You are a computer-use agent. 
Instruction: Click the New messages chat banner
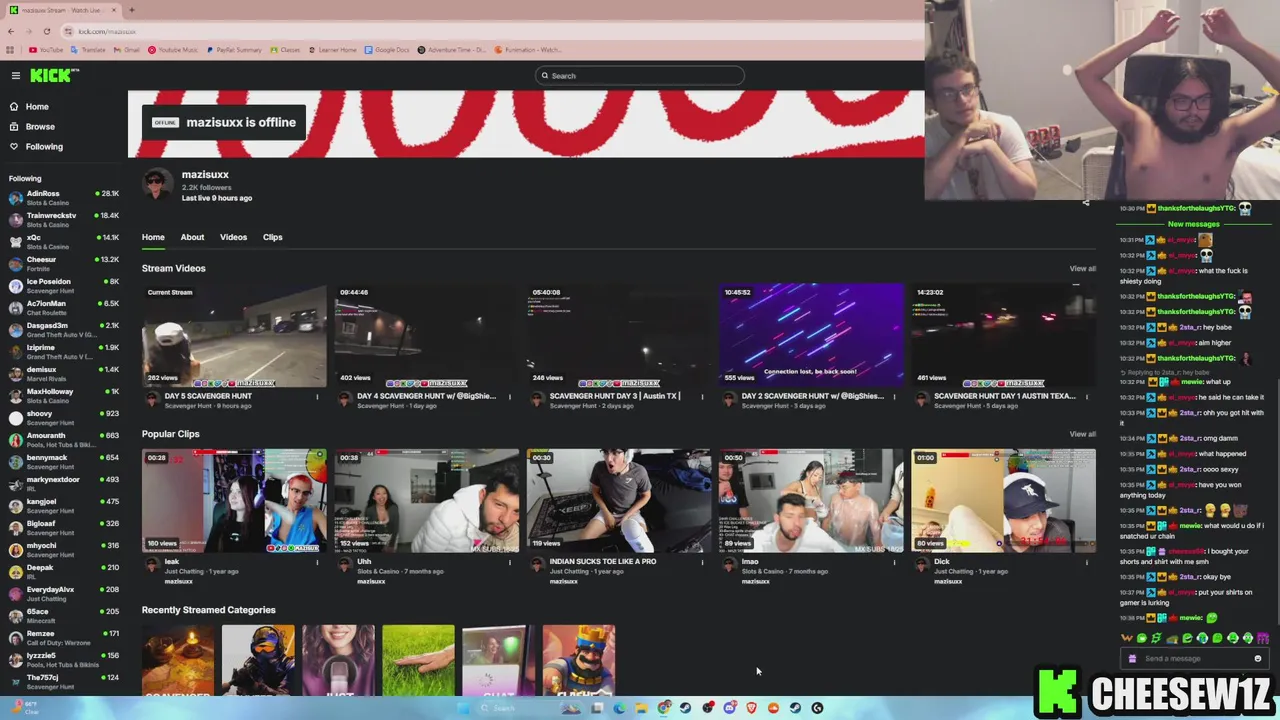(1193, 224)
